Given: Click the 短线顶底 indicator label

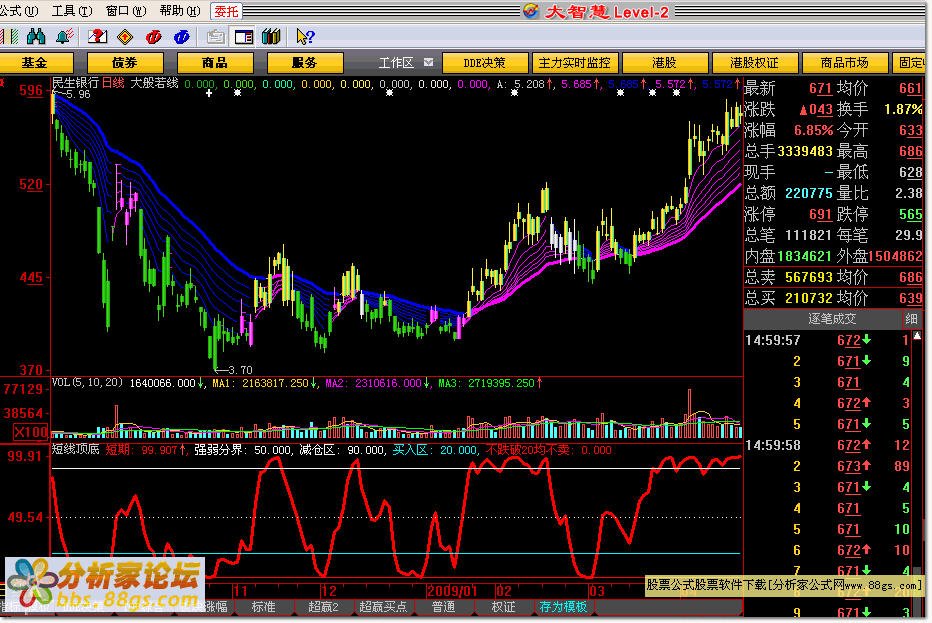Looking at the screenshot, I should [x=75, y=449].
